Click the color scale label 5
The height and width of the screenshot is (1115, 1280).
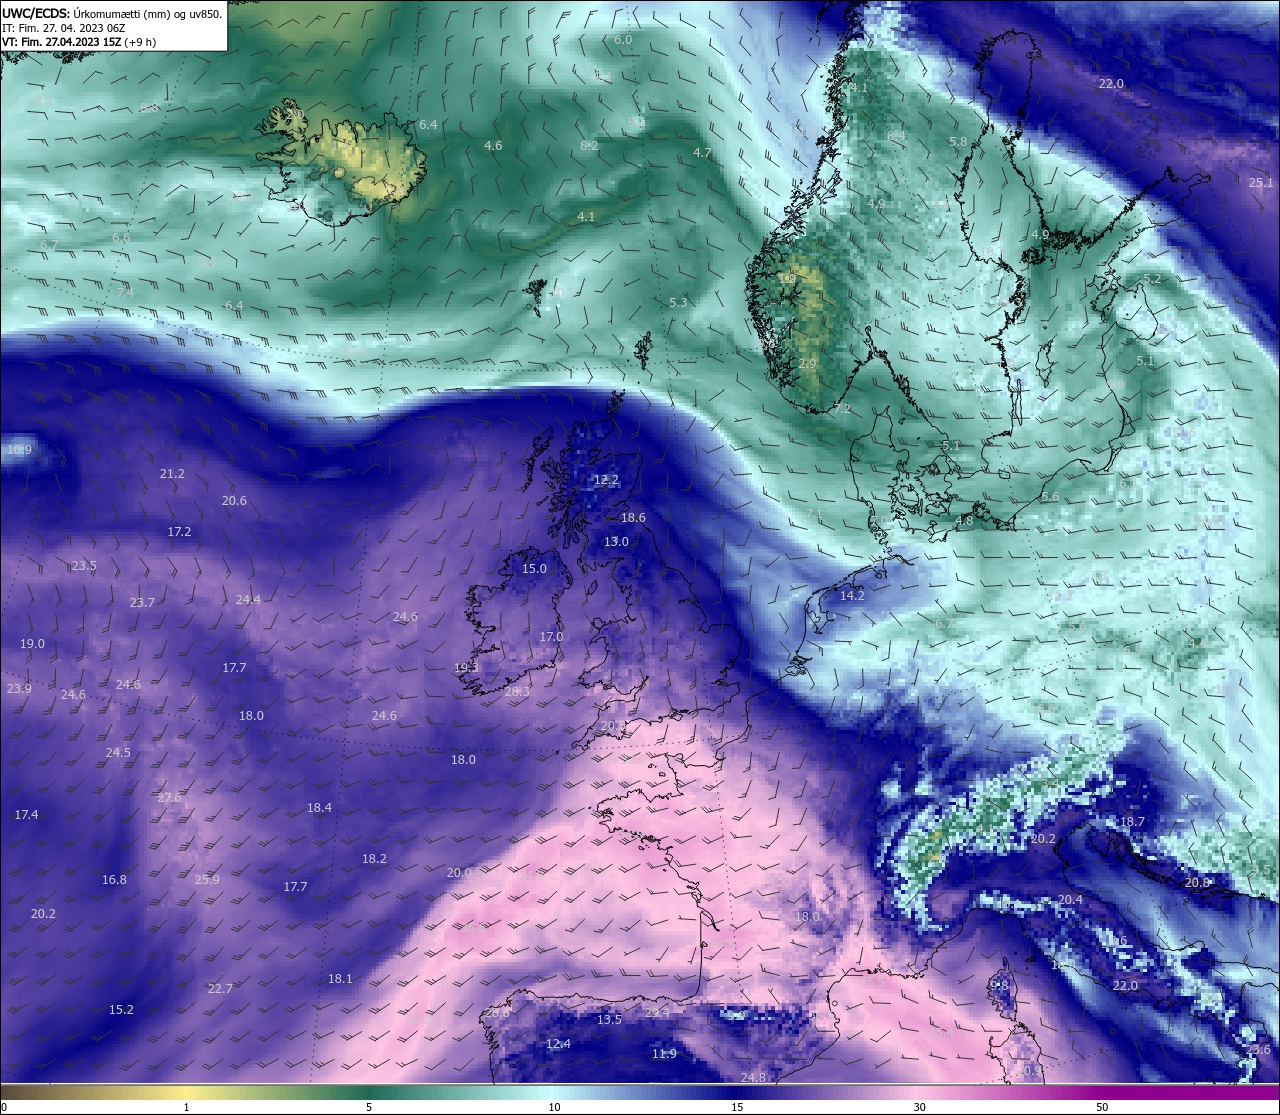pos(369,1107)
